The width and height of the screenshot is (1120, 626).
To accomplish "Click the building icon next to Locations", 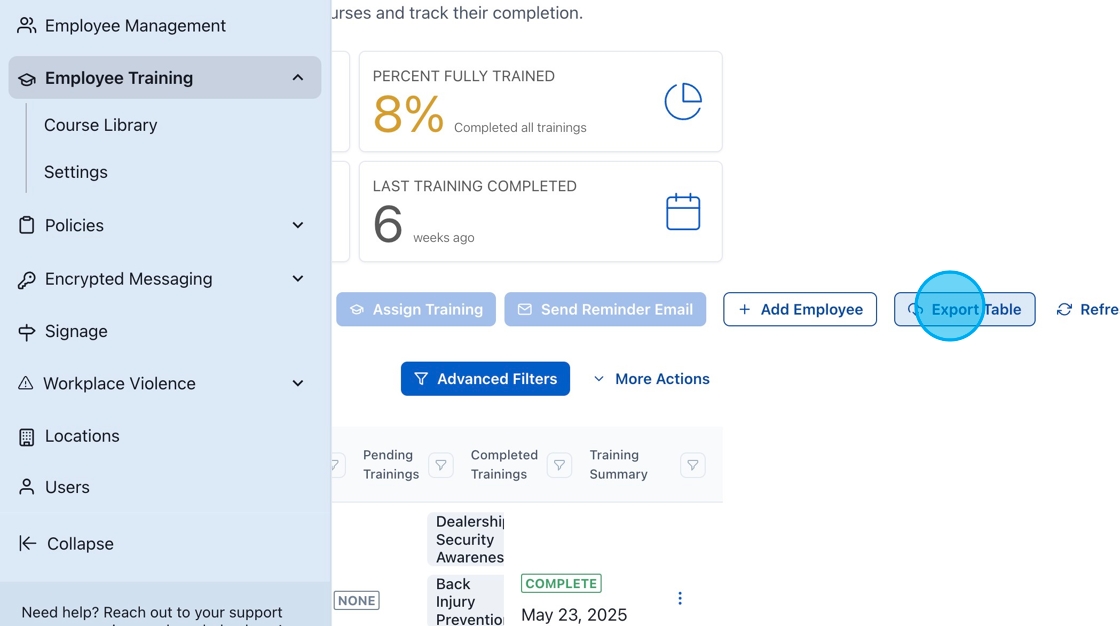I will [26, 436].
